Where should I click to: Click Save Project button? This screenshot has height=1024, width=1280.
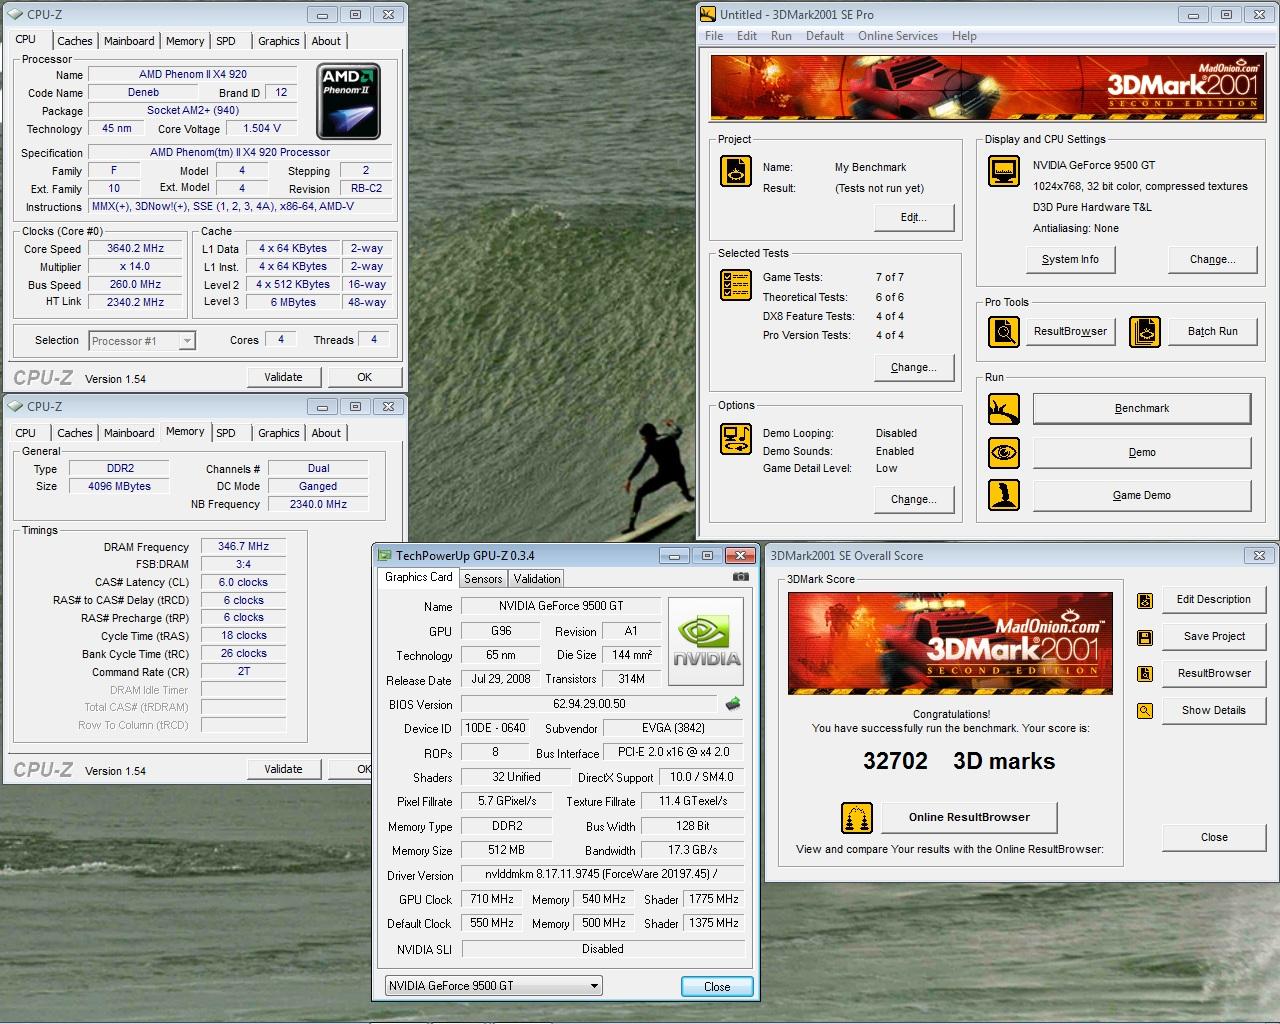pyautogui.click(x=1214, y=636)
